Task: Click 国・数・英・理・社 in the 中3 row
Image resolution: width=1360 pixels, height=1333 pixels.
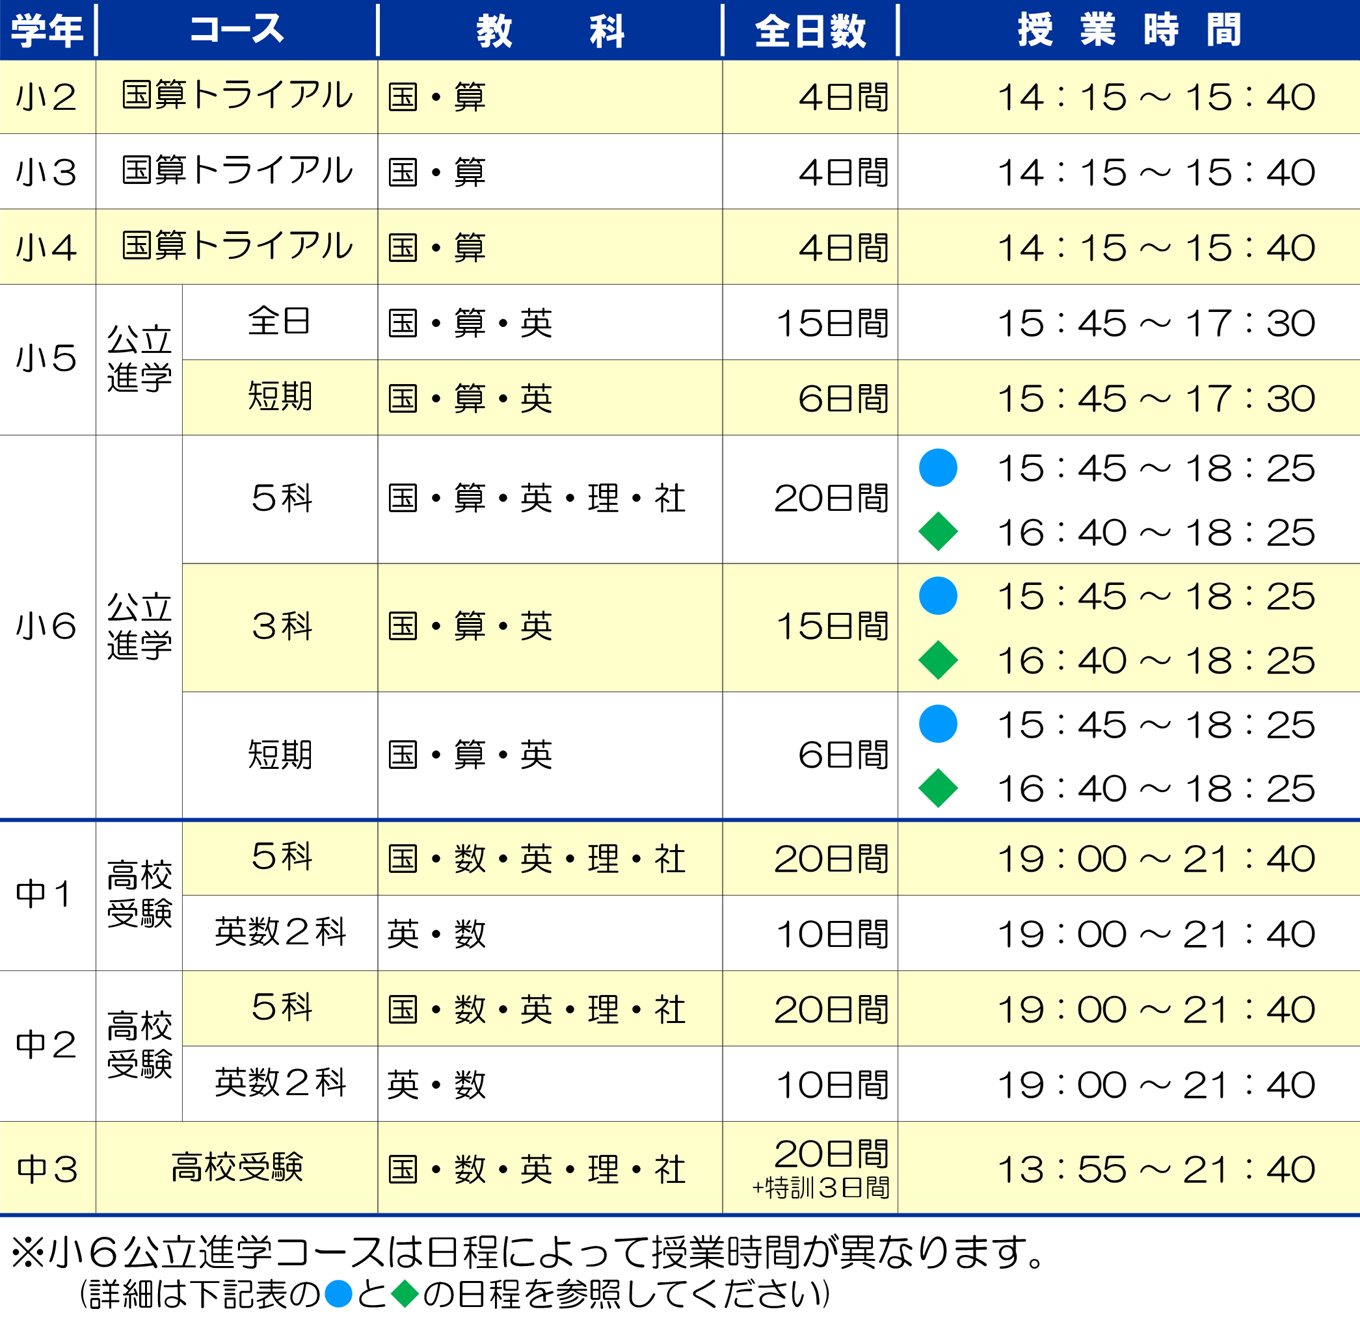Action: (x=537, y=1169)
